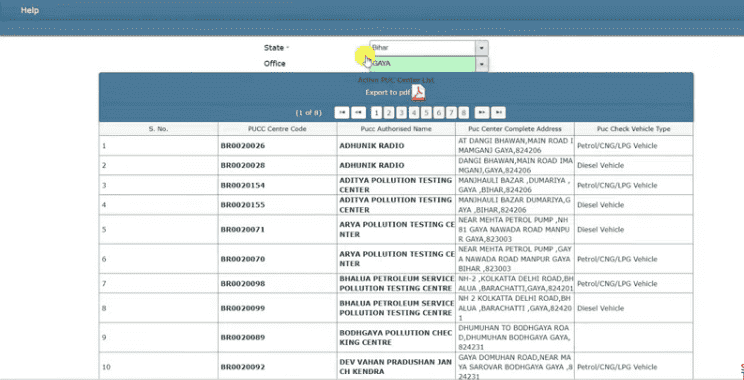The image size is (744, 380).
Task: Click the Puc Check Vehicle Type header
Action: 633,129
